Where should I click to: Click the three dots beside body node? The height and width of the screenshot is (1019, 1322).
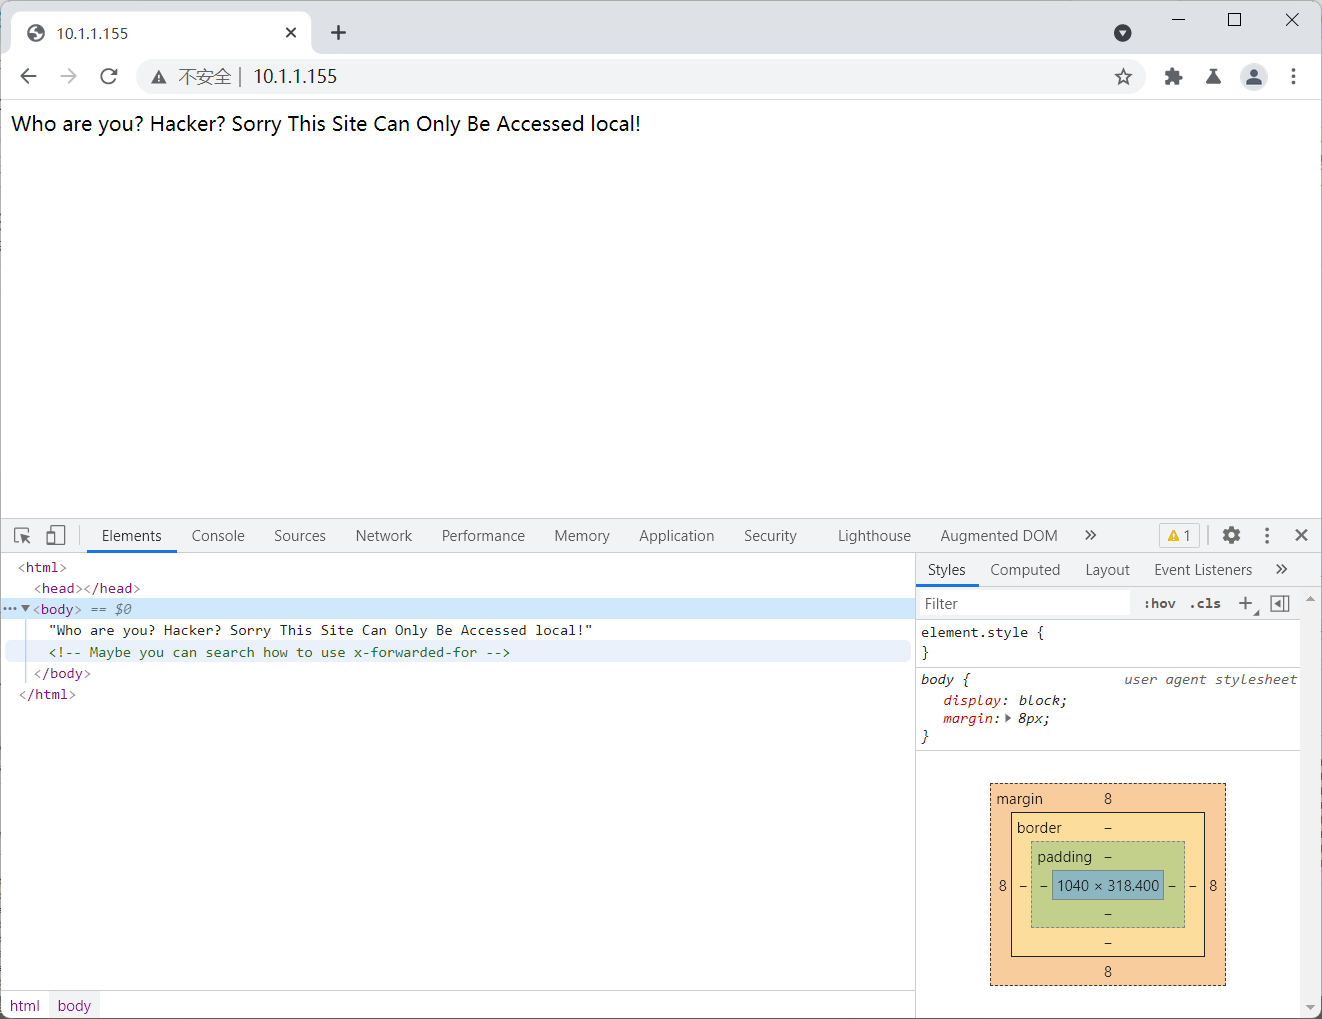[10, 608]
